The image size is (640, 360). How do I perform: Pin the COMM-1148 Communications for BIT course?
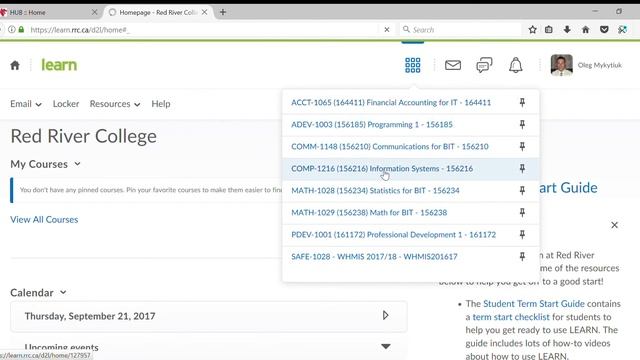(x=522, y=147)
